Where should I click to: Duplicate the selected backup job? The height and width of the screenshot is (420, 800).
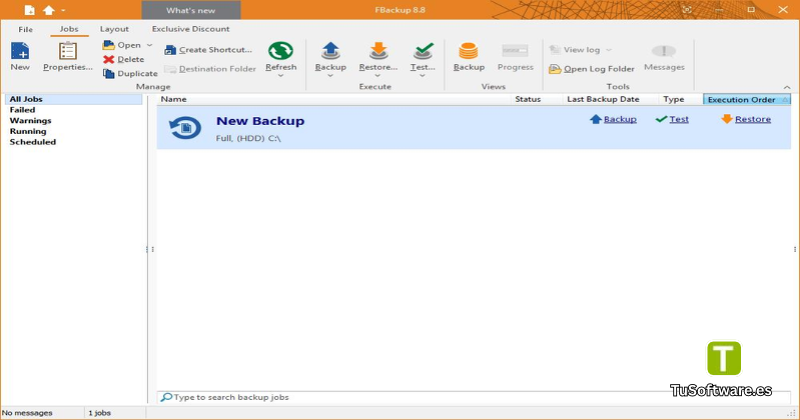pyautogui.click(x=130, y=73)
